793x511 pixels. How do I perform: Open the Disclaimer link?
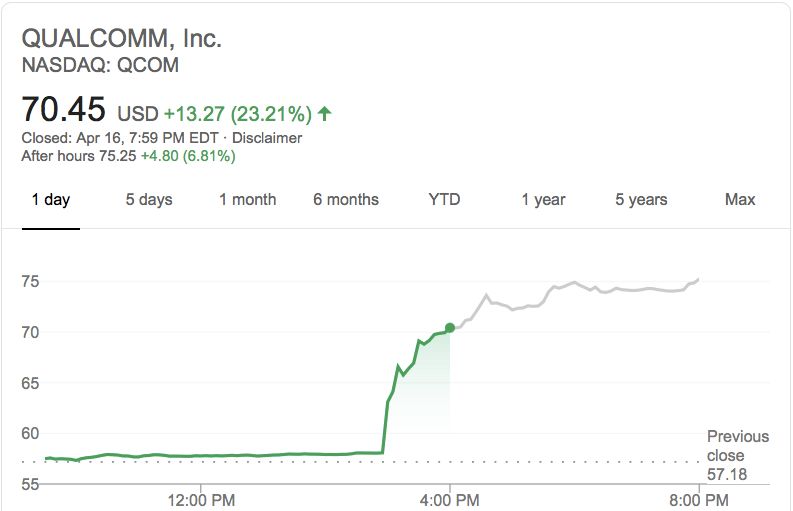pos(267,138)
